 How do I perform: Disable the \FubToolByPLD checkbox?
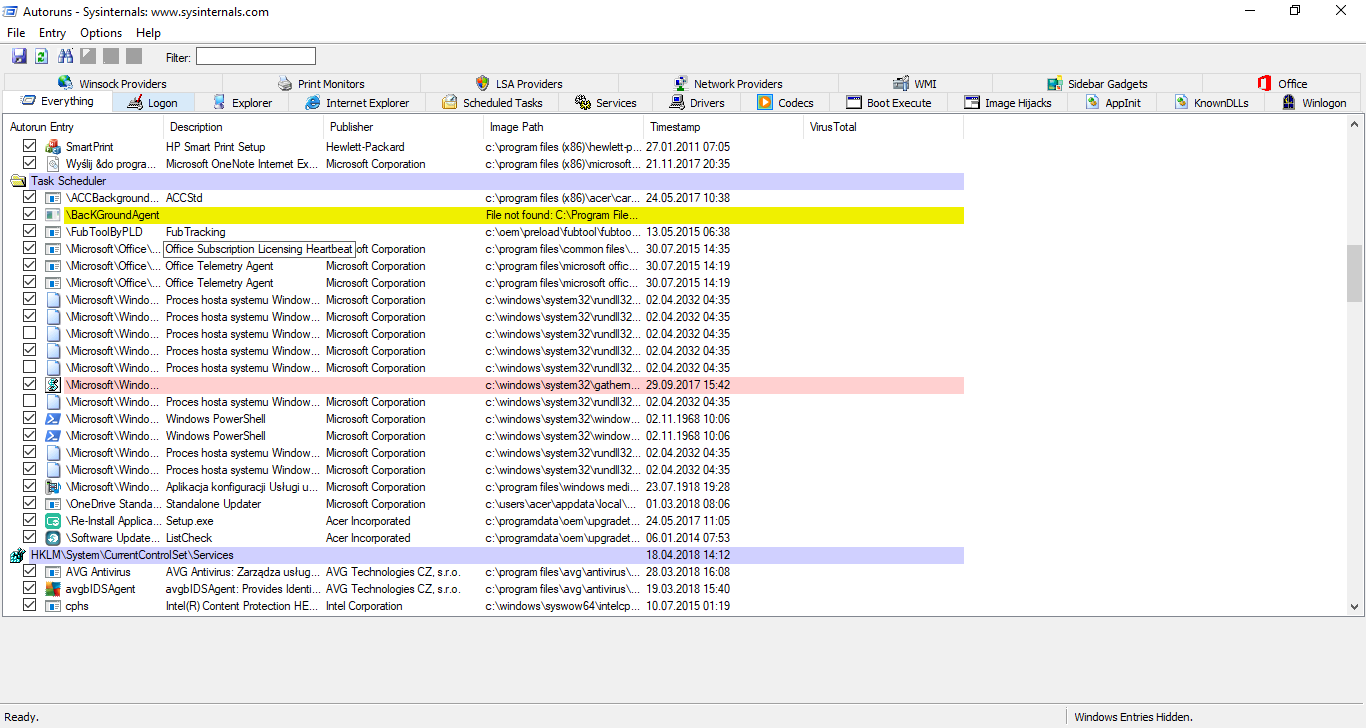[x=30, y=232]
